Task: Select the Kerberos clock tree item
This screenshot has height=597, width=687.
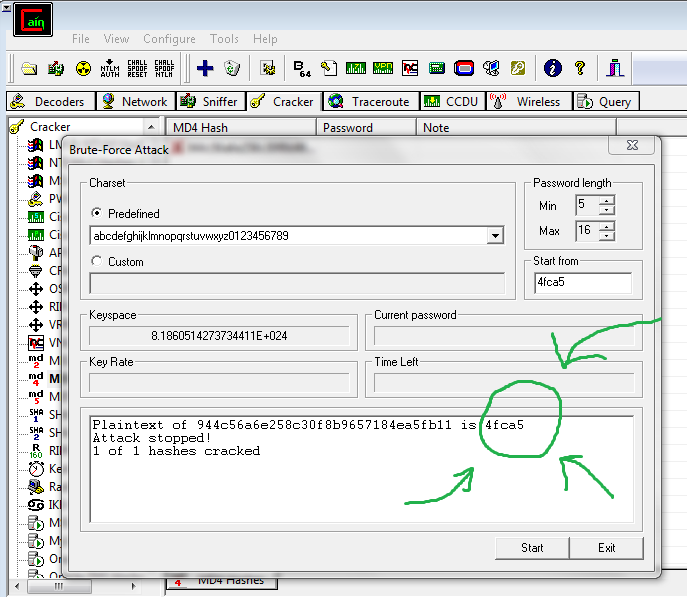Action: (x=44, y=469)
